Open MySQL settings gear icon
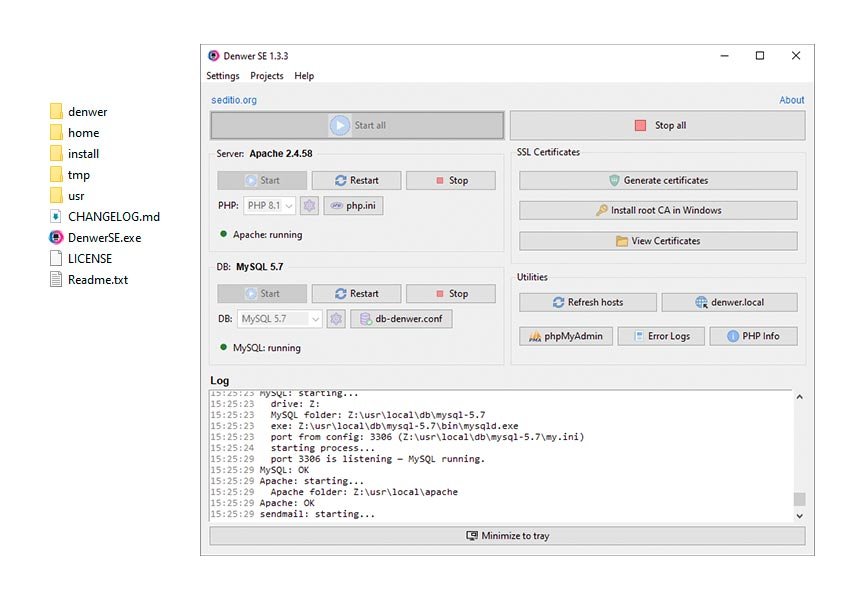Image resolution: width=865 pixels, height=600 pixels. (336, 319)
